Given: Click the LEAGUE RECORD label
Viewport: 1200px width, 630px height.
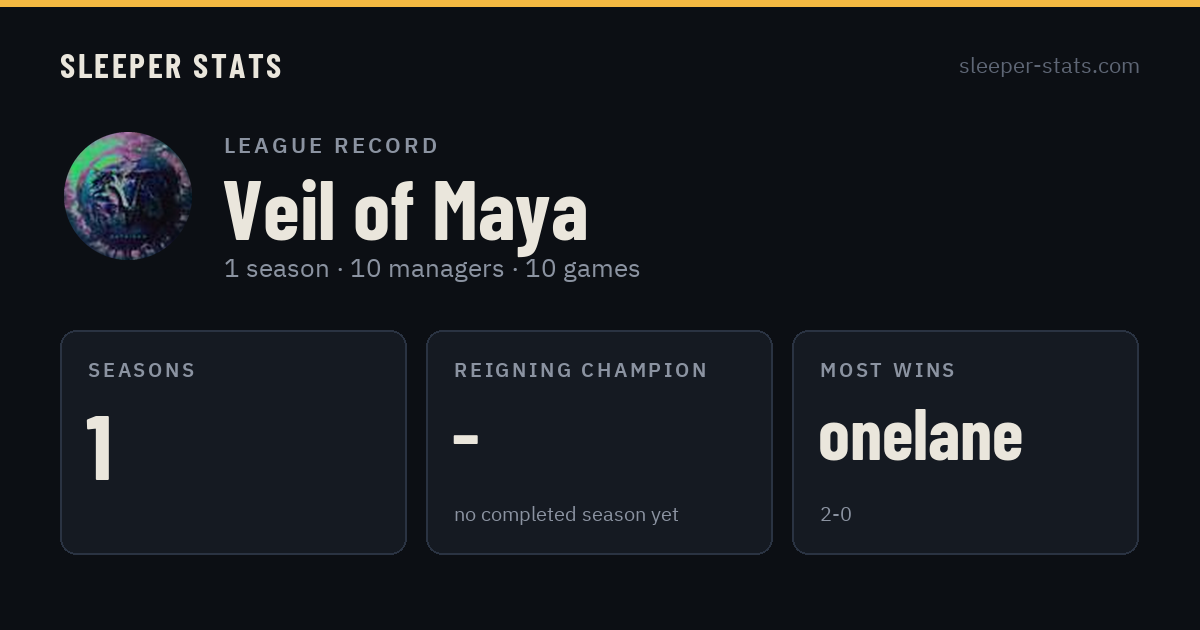Looking at the screenshot, I should point(331,146).
